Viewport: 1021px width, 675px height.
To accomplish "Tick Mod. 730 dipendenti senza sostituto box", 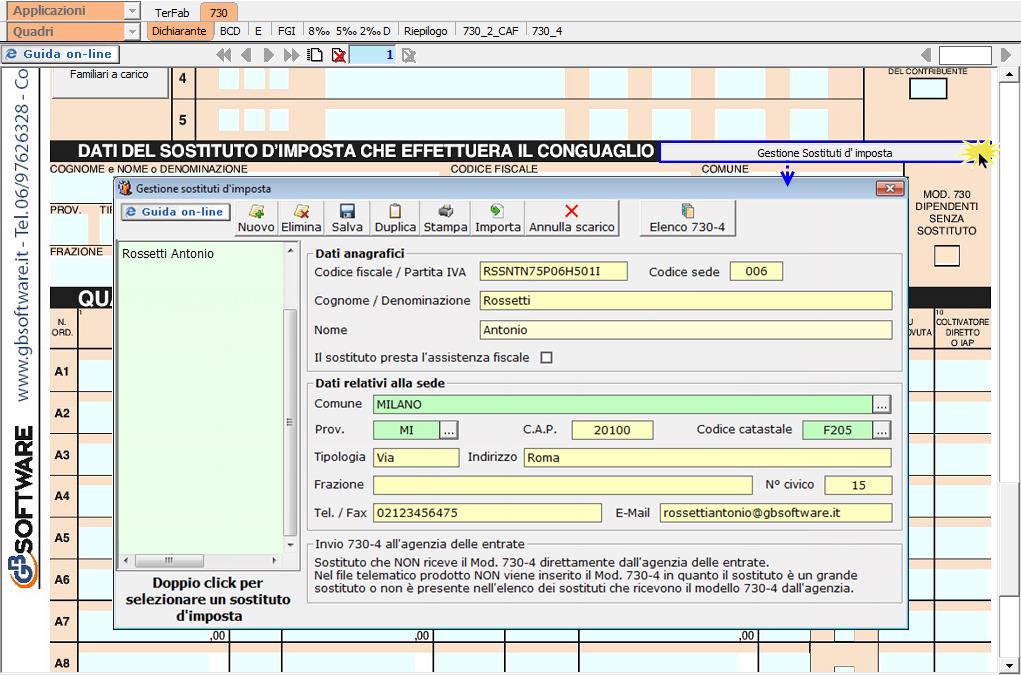I will (946, 256).
